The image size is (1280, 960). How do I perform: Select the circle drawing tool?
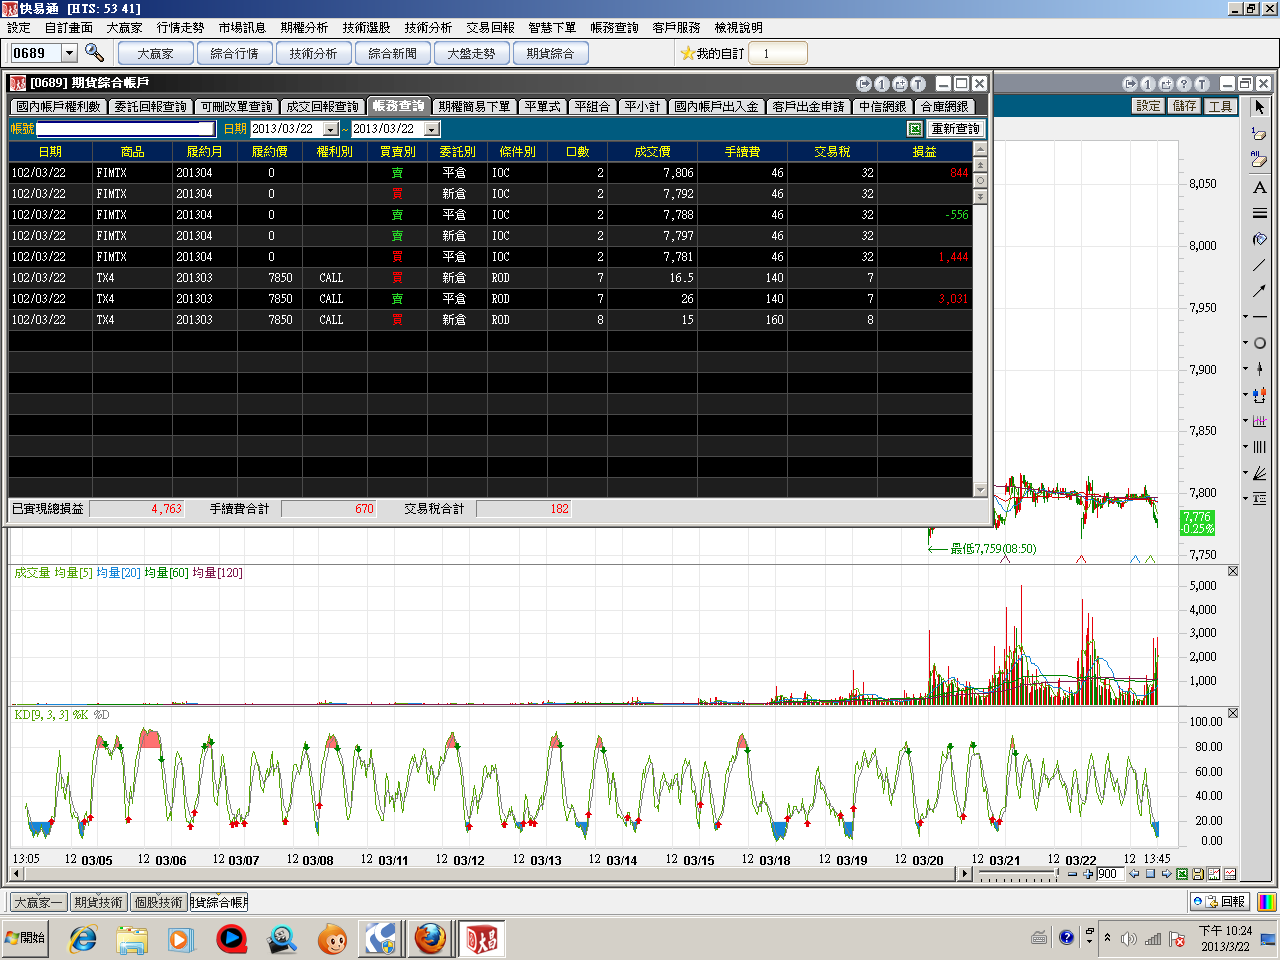coord(1260,343)
